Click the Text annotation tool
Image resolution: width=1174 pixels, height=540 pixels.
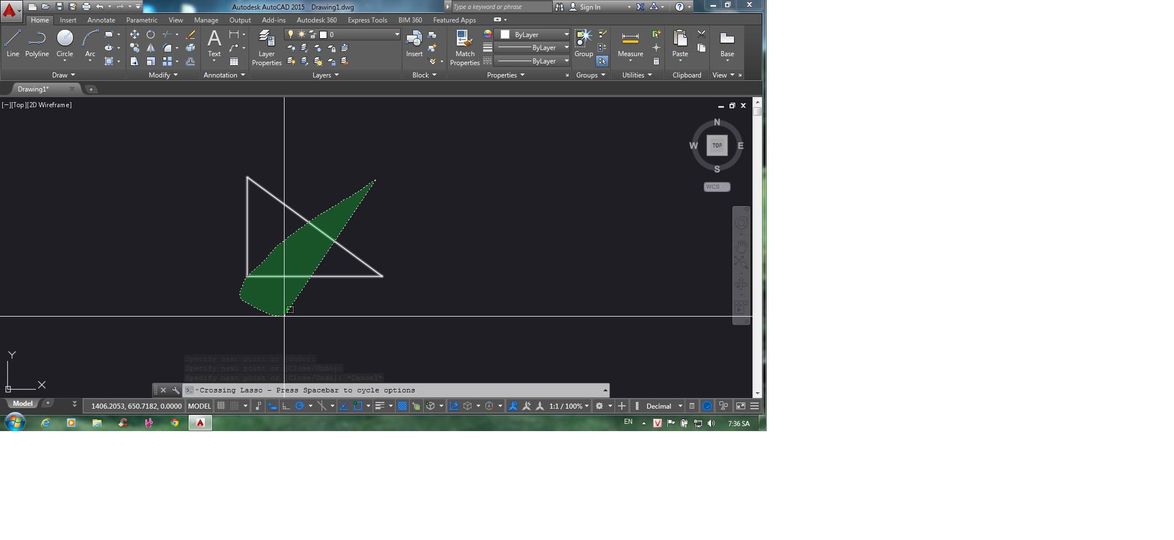point(214,43)
